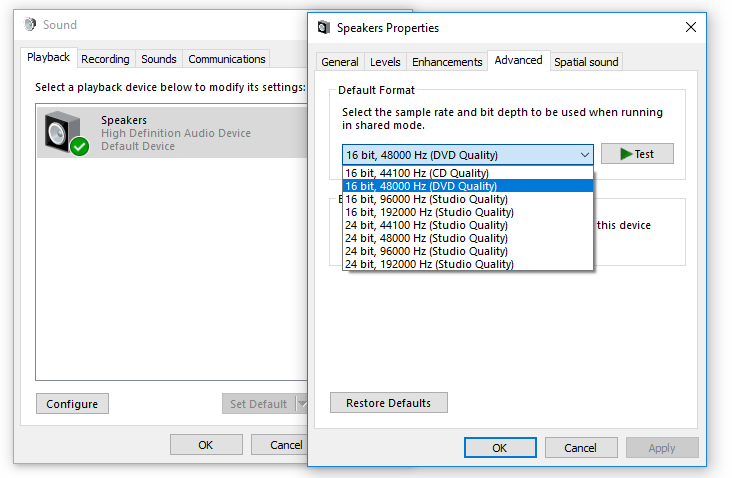Click Apply in Speakers Properties
732x478 pixels.
click(662, 448)
